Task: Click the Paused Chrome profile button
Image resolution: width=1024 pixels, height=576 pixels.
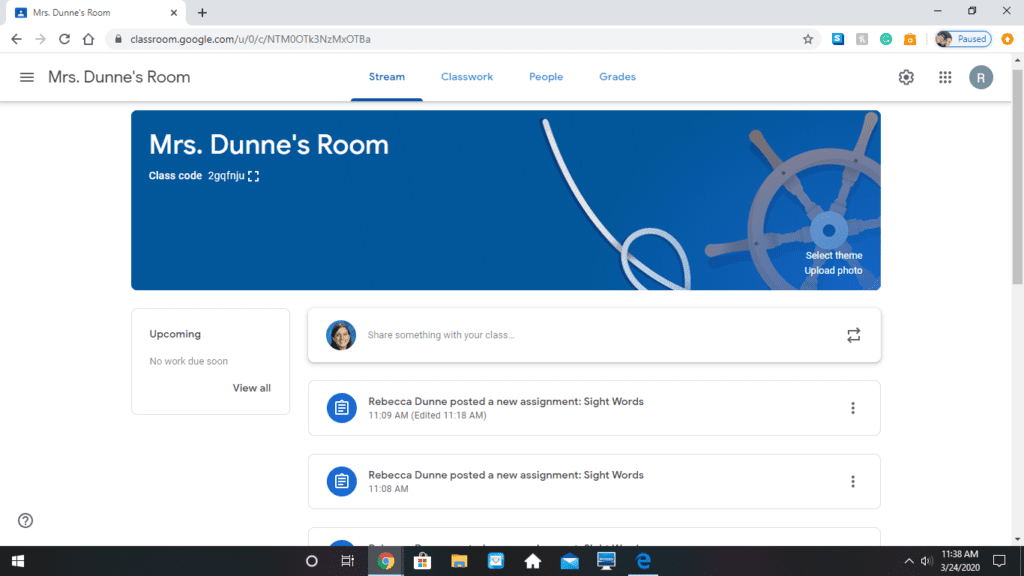Action: click(x=963, y=39)
